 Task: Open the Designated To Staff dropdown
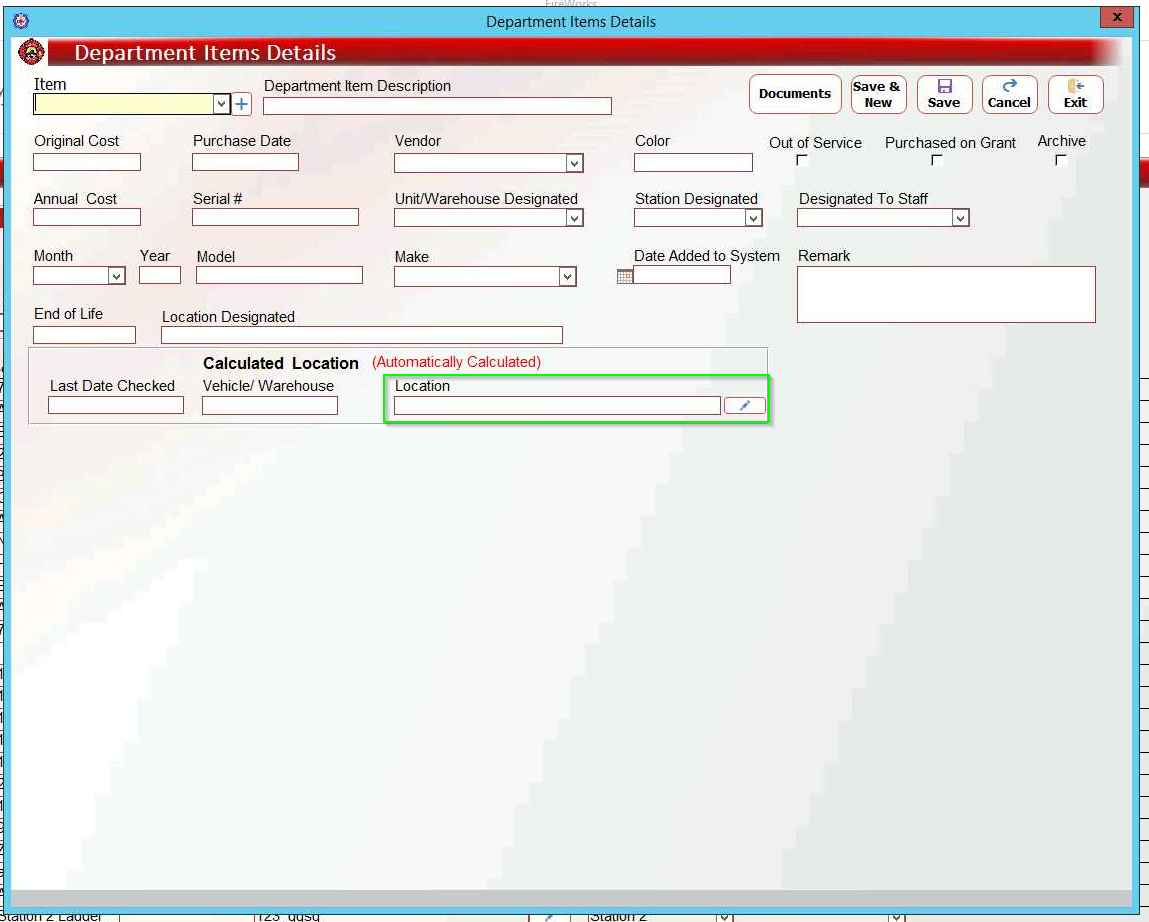960,218
